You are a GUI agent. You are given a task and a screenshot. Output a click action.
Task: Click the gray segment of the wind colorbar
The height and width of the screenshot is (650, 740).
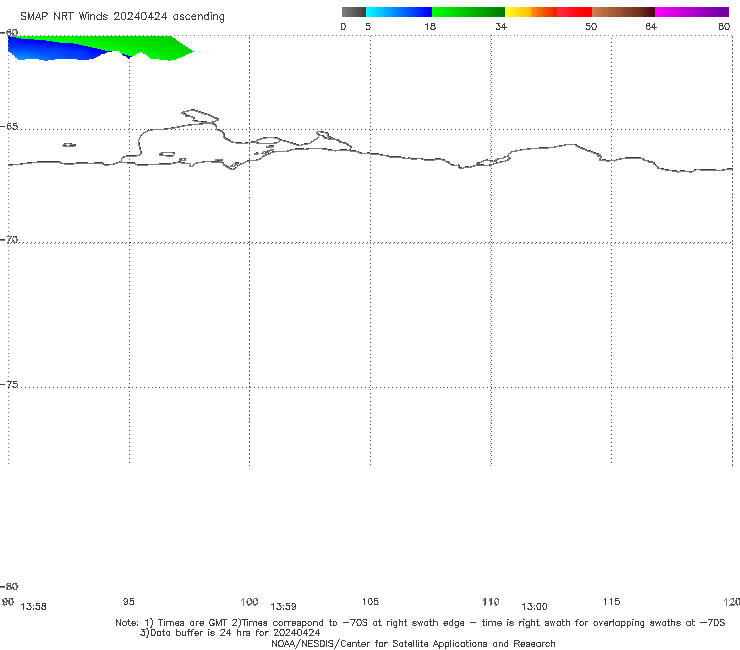[x=354, y=12]
